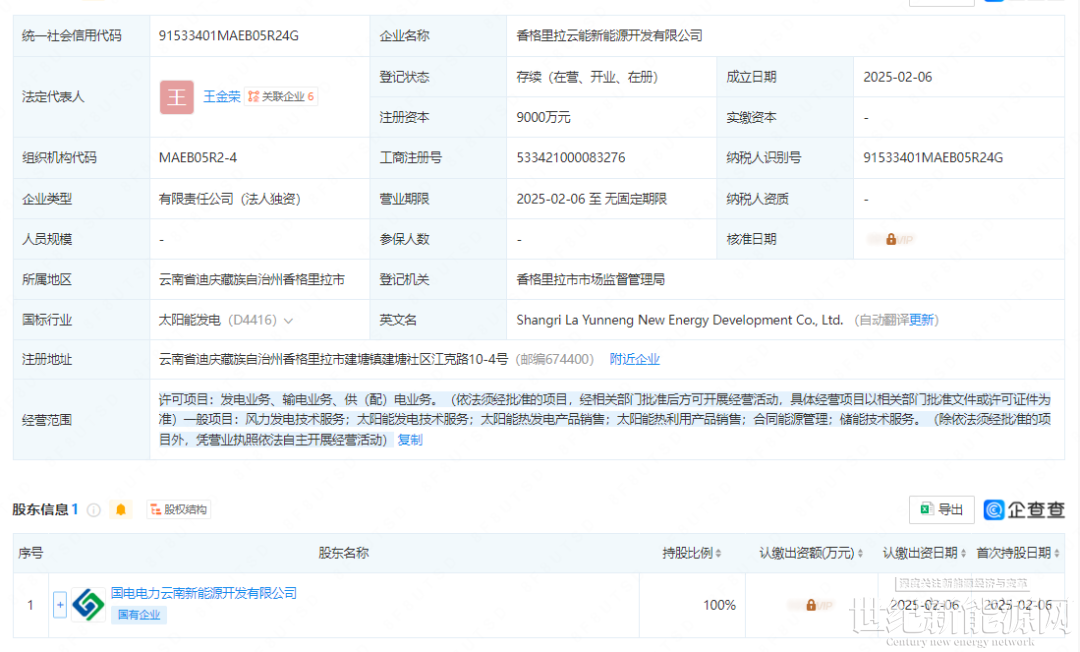
Task: Sort by 持股比例 column arrows
Action: click(718, 554)
